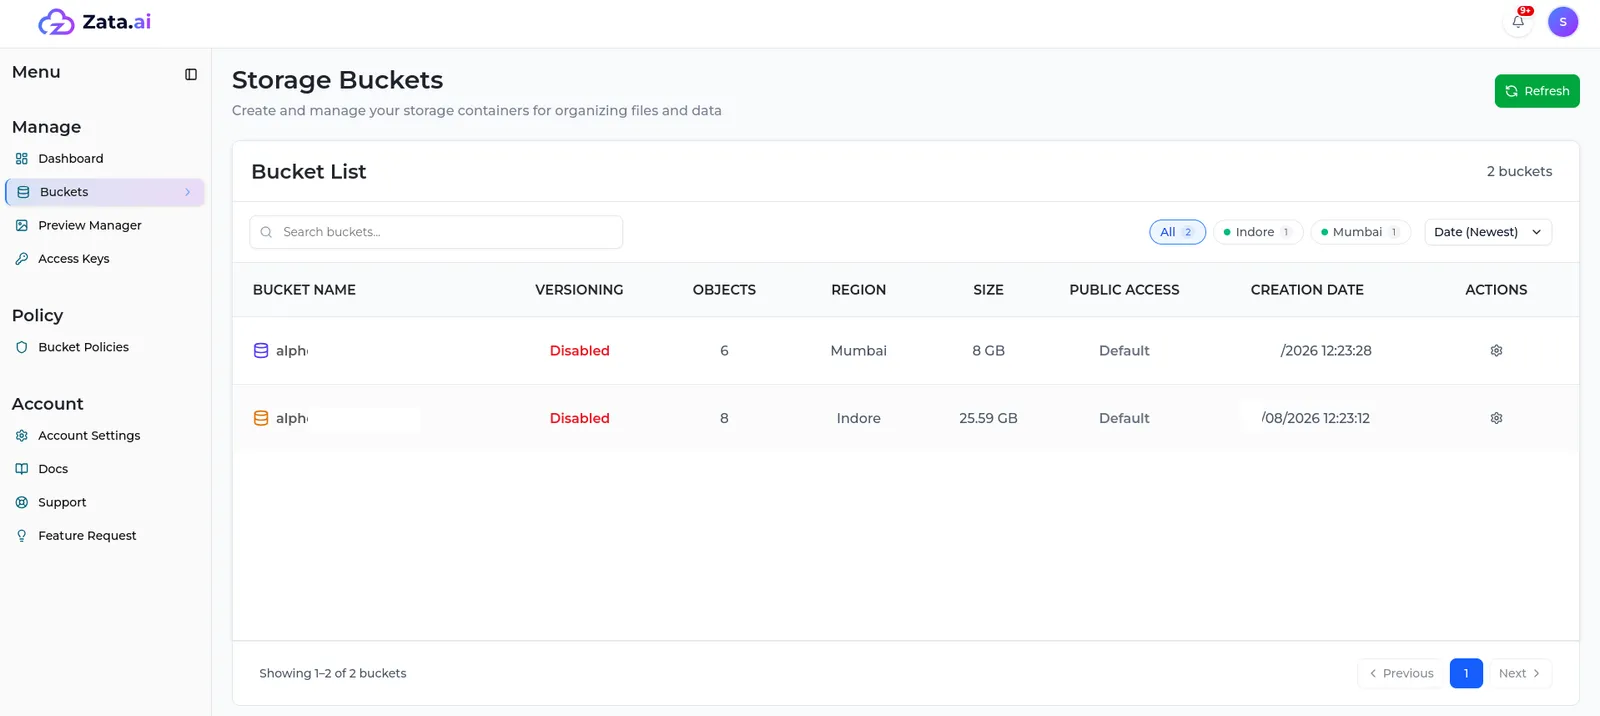This screenshot has width=1600, height=716.
Task: Click the BUCKET NAME column header
Action: pyautogui.click(x=304, y=290)
